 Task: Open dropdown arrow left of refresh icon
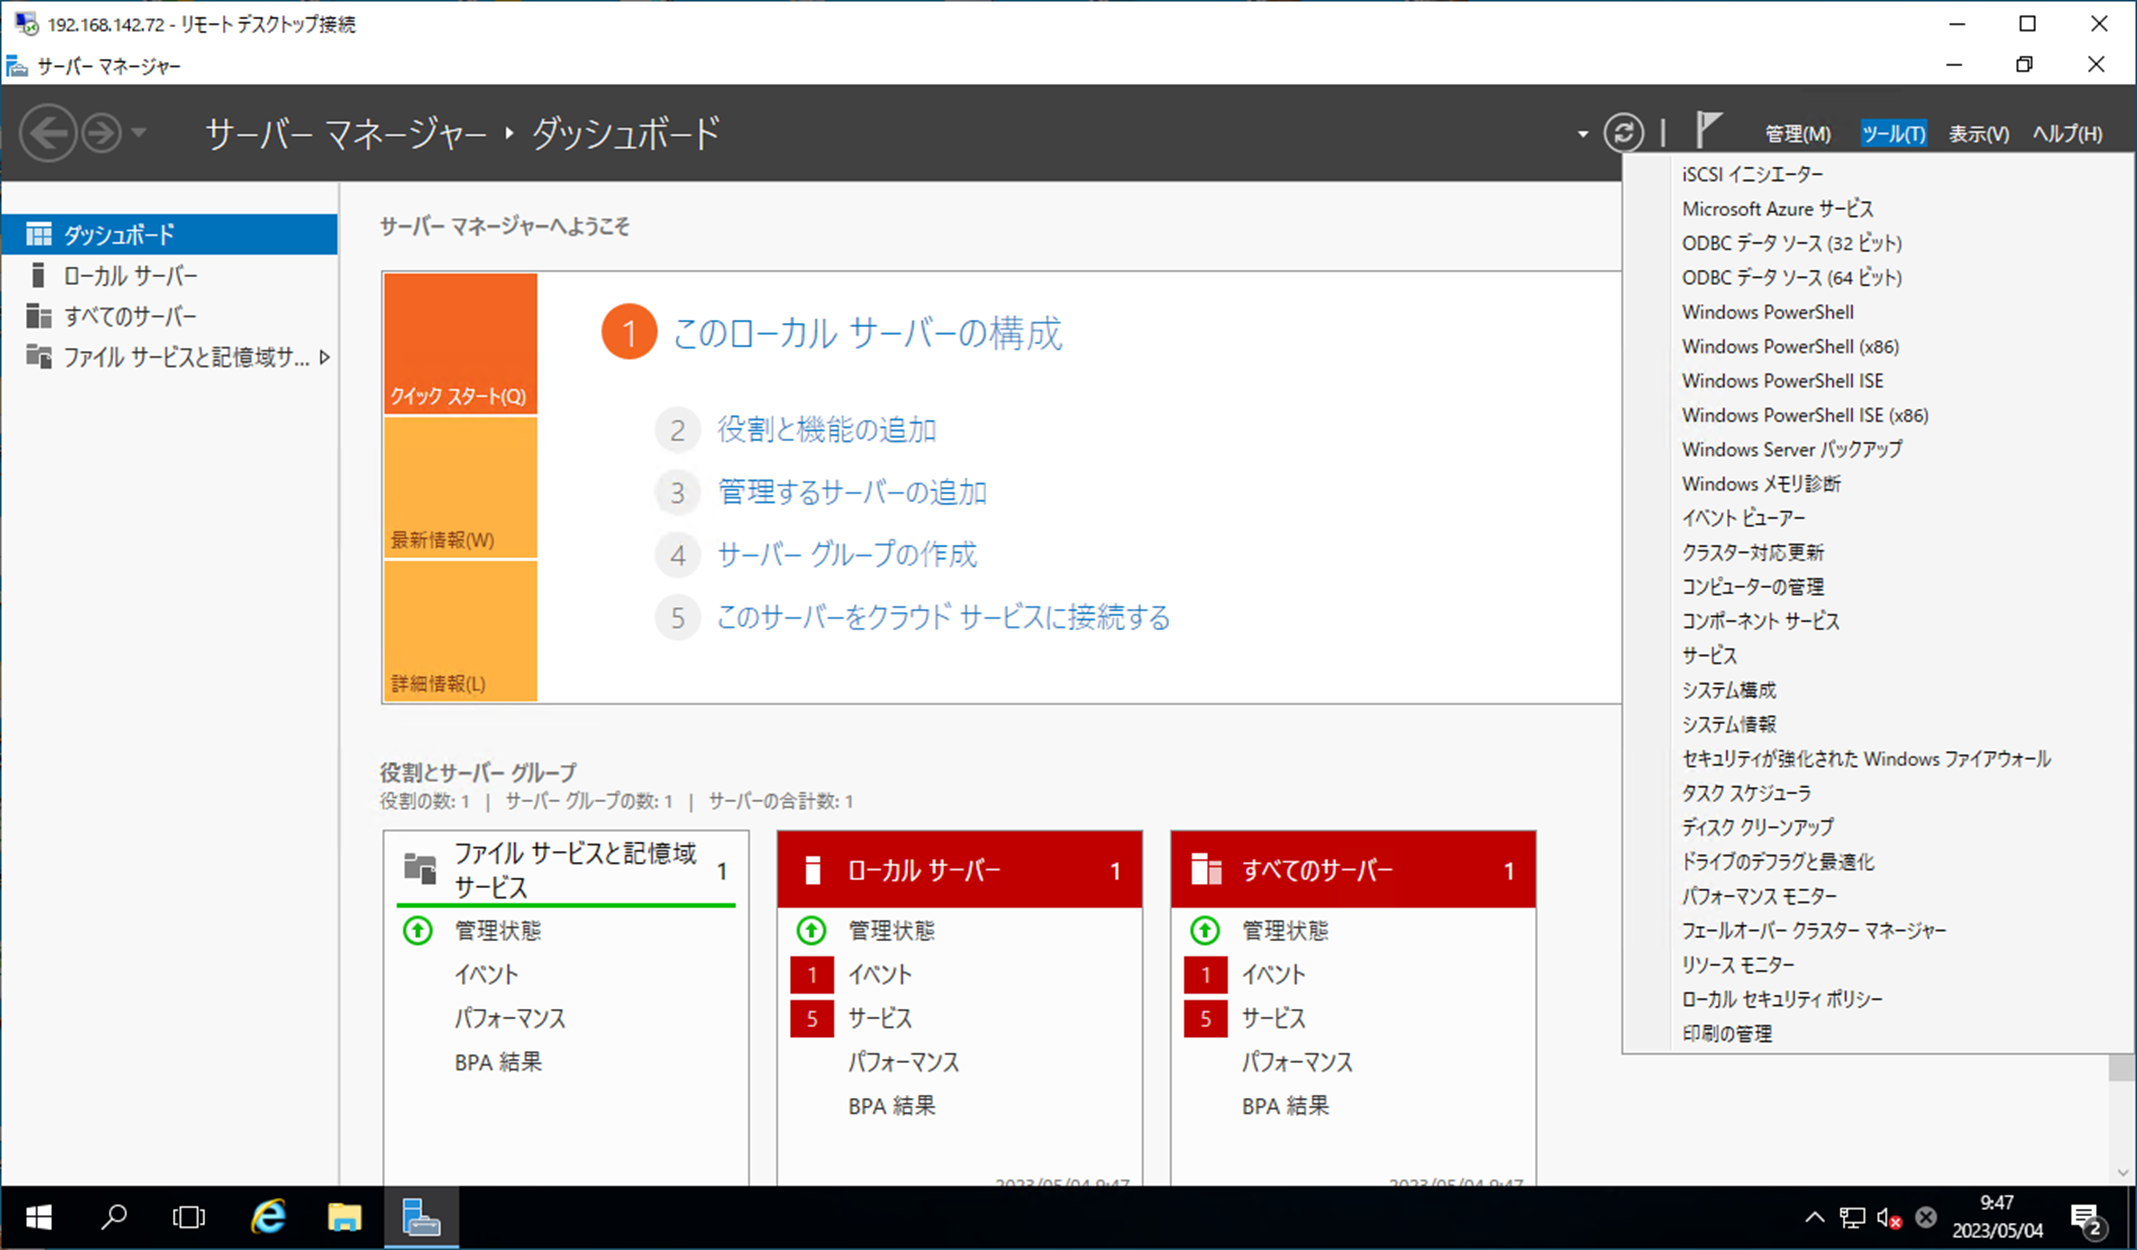click(1582, 134)
